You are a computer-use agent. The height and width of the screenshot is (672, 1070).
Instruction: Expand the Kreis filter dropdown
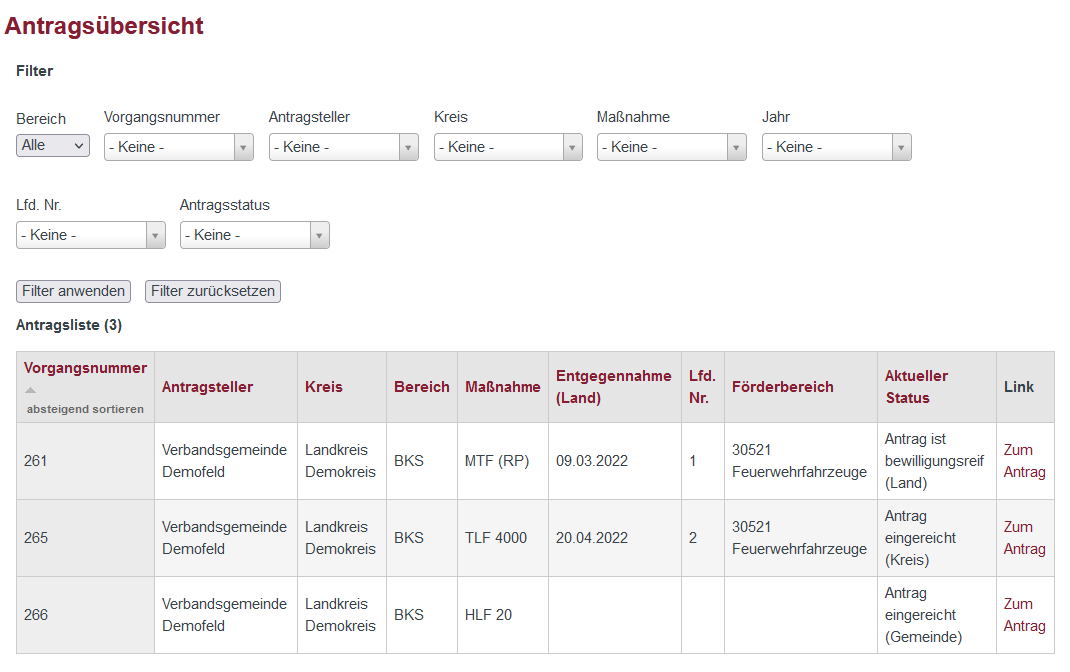tap(508, 147)
